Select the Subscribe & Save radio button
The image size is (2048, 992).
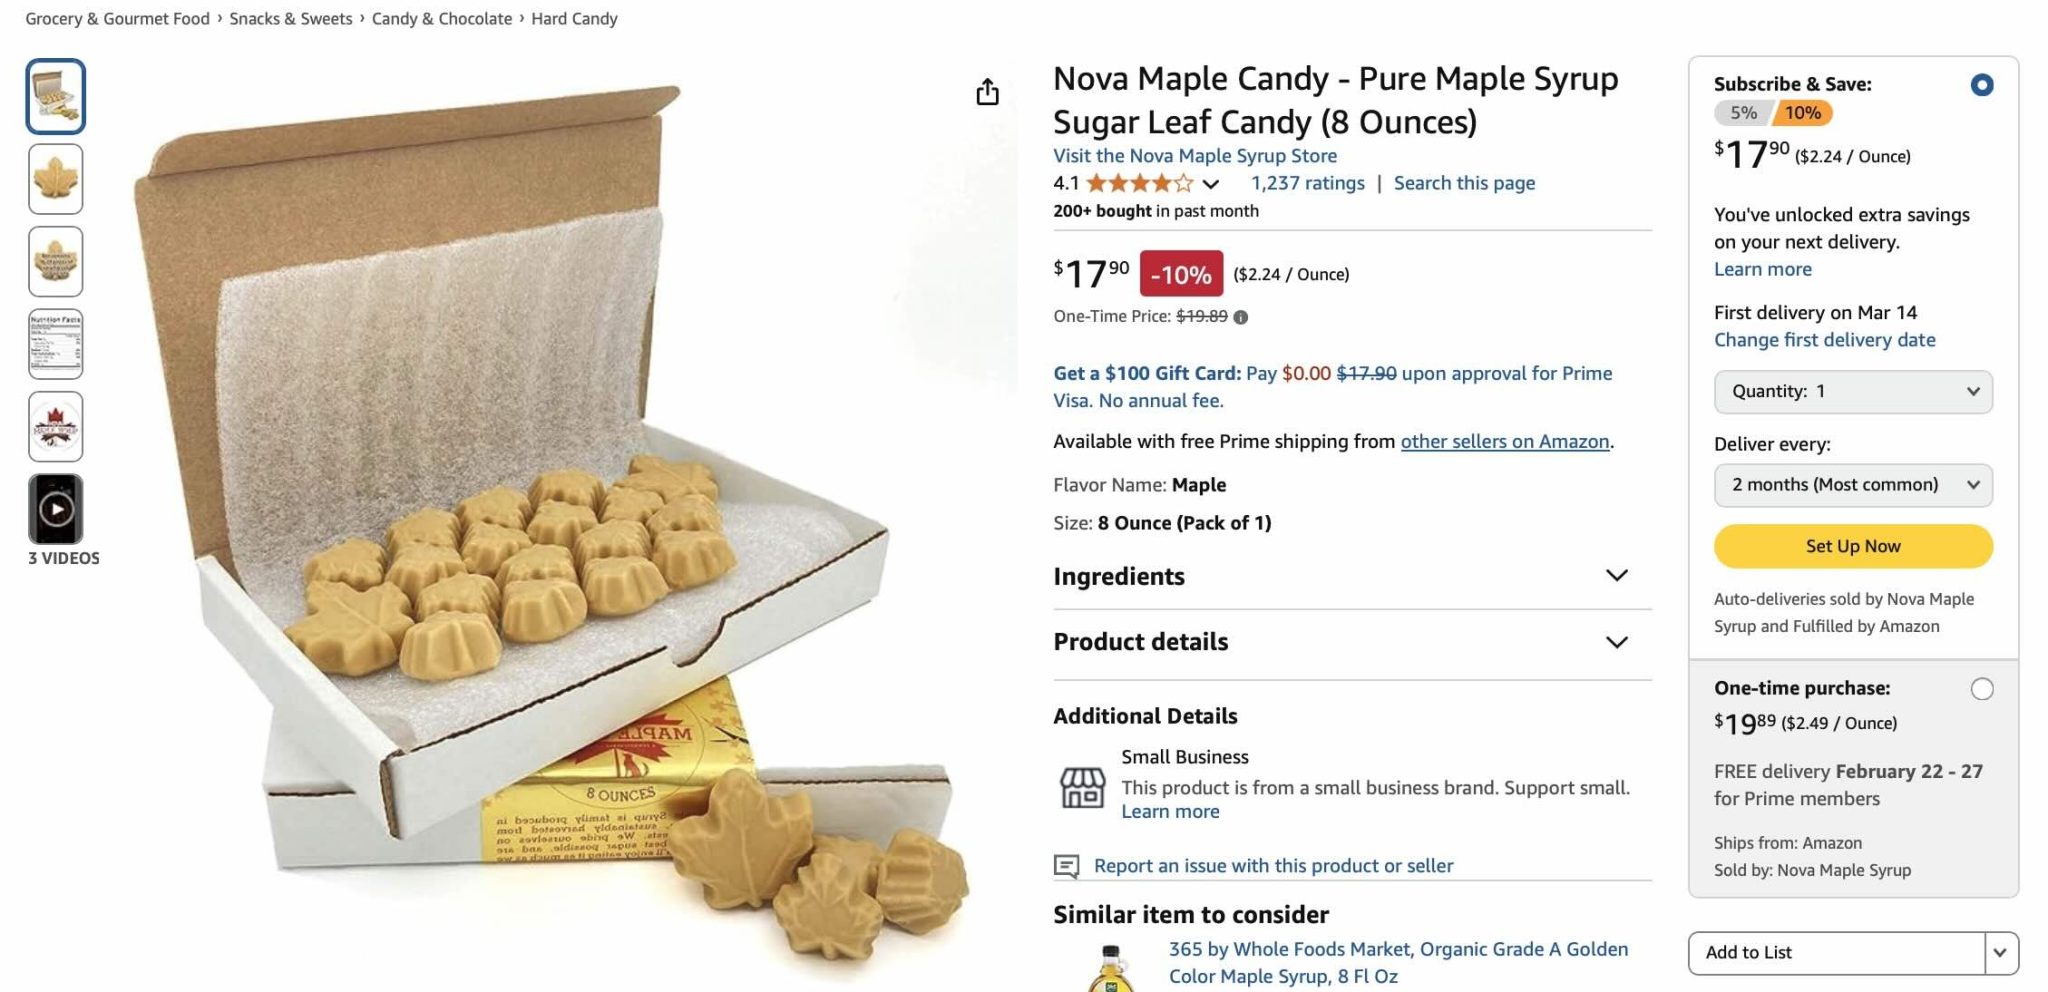[x=1981, y=85]
